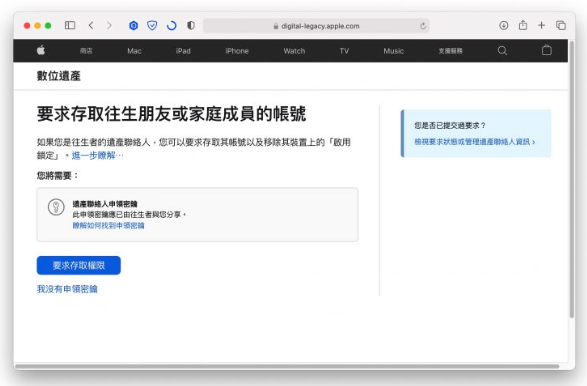Viewport: 587px width, 386px height.
Task: Click the horizontal scrollbar at bottom
Action: point(287,366)
